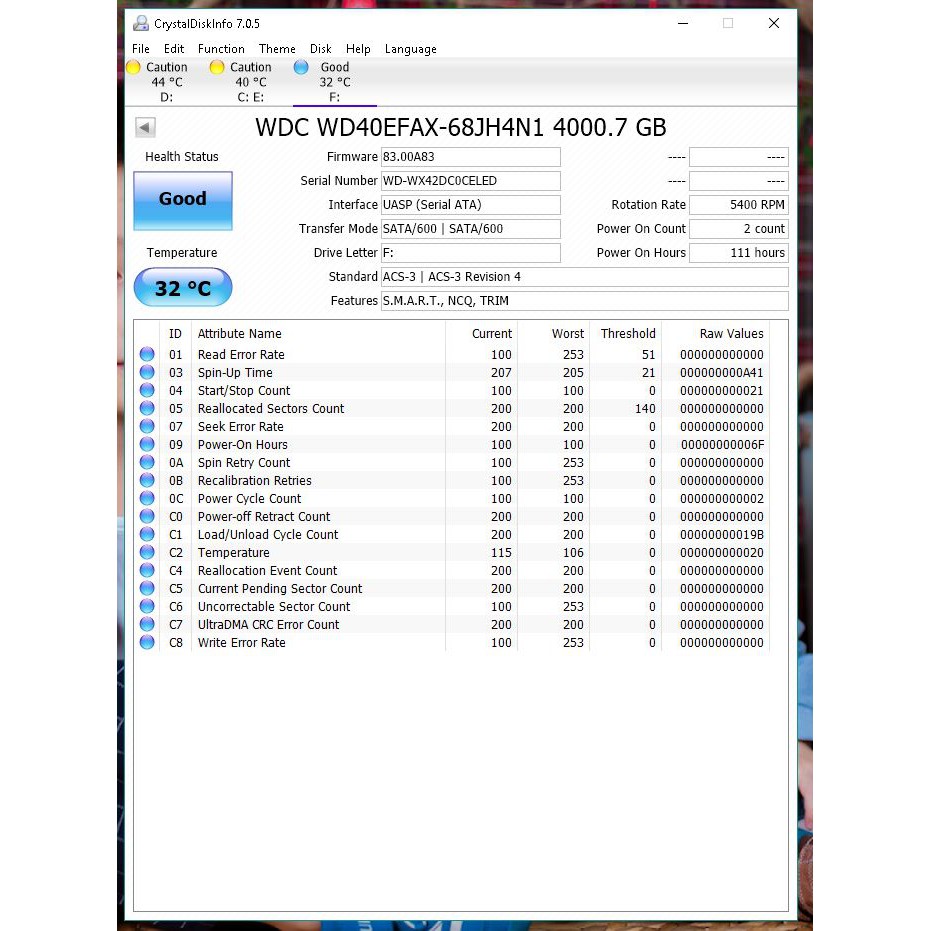Click the back arrow to switch drives

click(x=145, y=127)
